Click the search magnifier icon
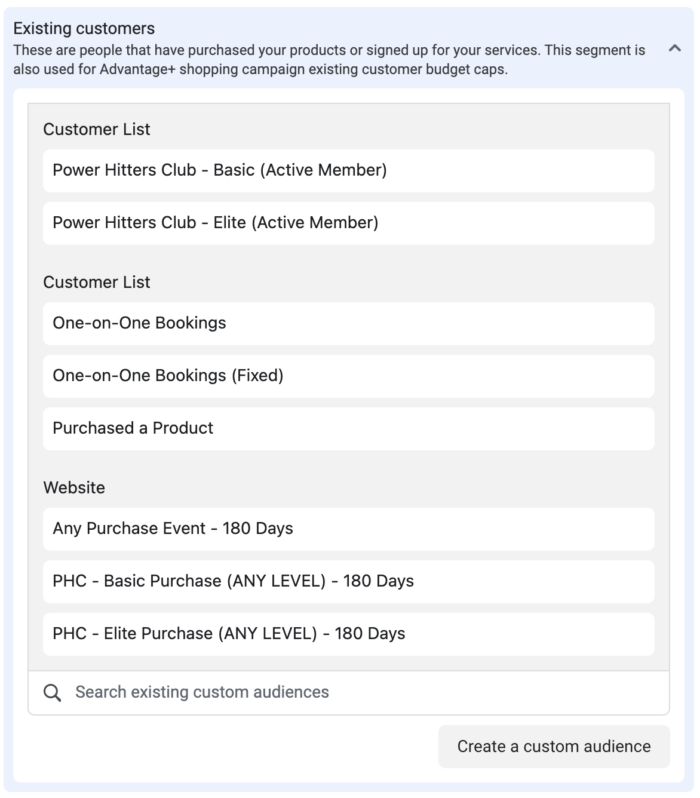The image size is (700, 798). (x=52, y=693)
